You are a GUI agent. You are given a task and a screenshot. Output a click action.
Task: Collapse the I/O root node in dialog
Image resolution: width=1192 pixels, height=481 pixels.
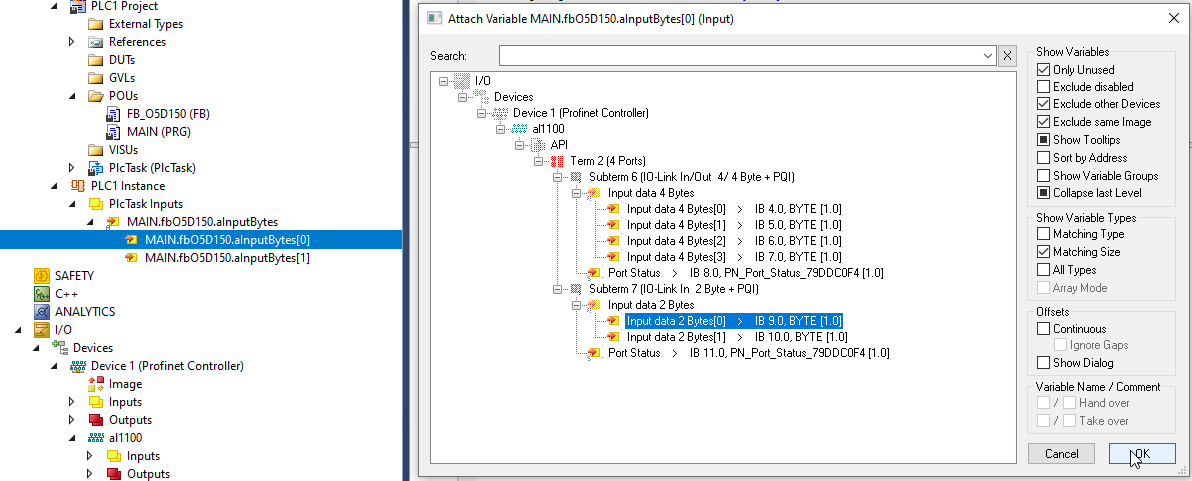443,81
